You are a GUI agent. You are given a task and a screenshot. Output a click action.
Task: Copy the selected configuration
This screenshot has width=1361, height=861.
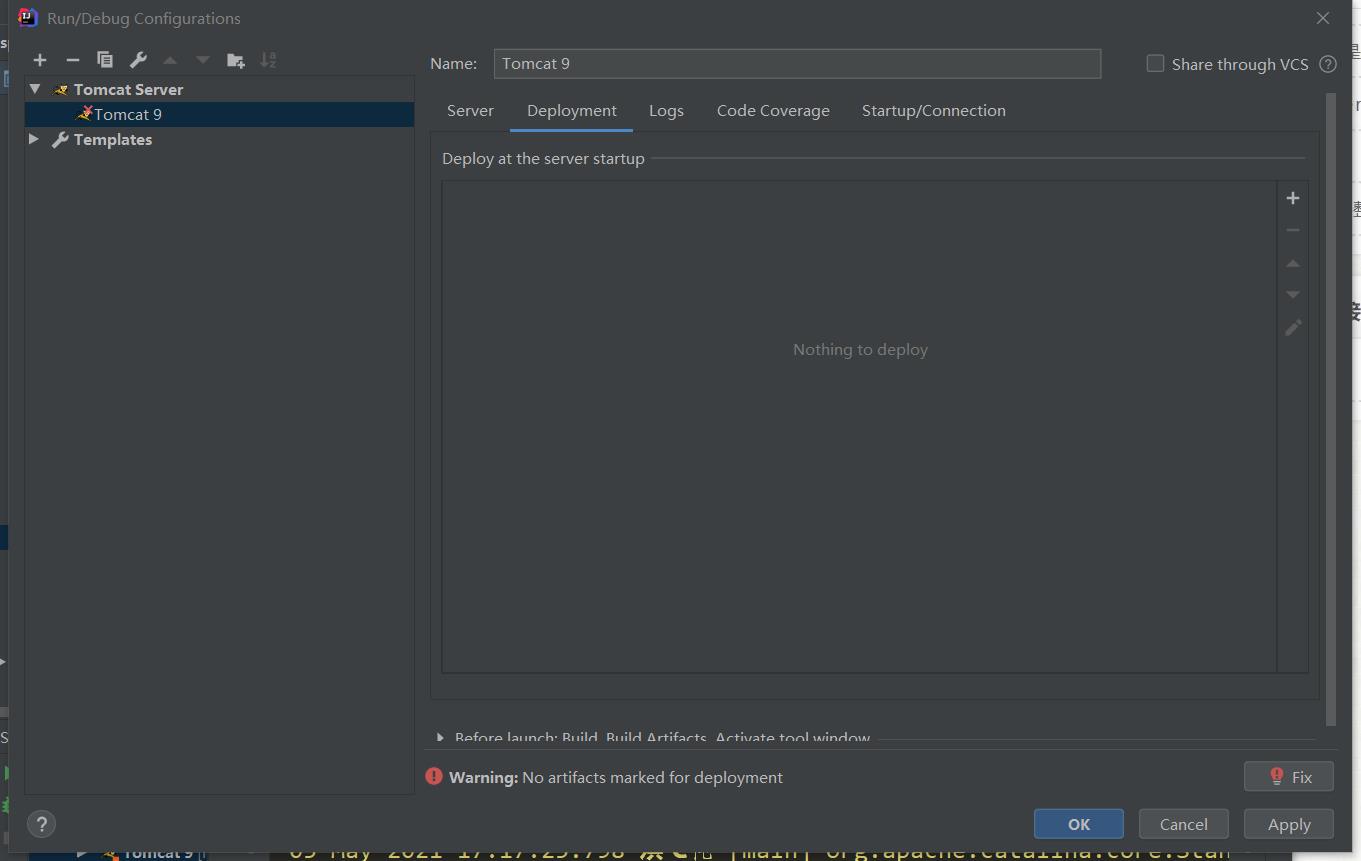click(105, 60)
